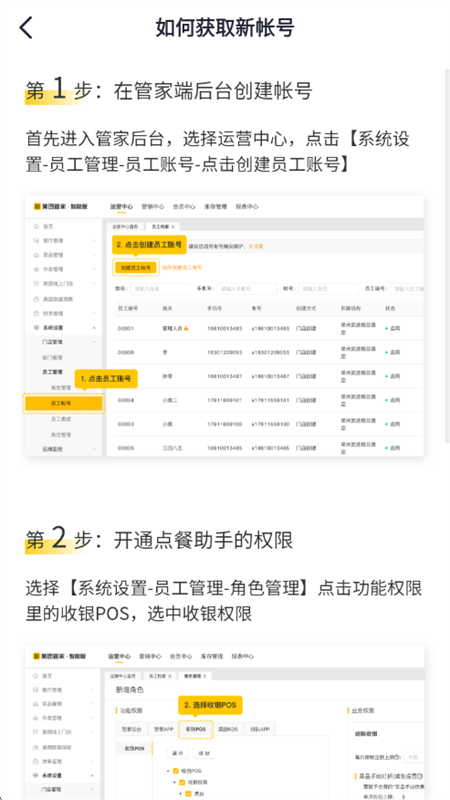The width and height of the screenshot is (450, 800).
Task: Open the 新增角色 role permission screenshot under step 2
Action: coord(224,722)
